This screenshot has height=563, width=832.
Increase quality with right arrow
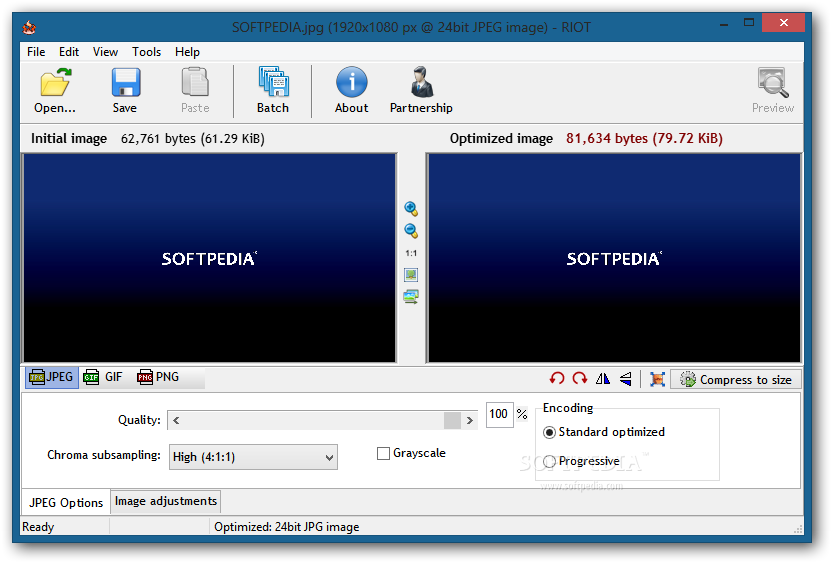470,420
